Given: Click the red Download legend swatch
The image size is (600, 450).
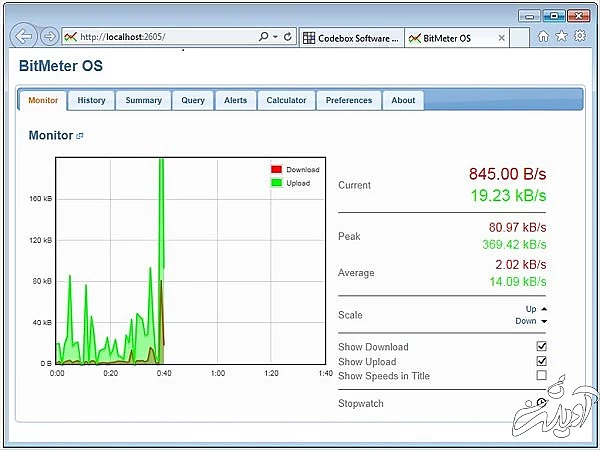Looking at the screenshot, I should [277, 170].
